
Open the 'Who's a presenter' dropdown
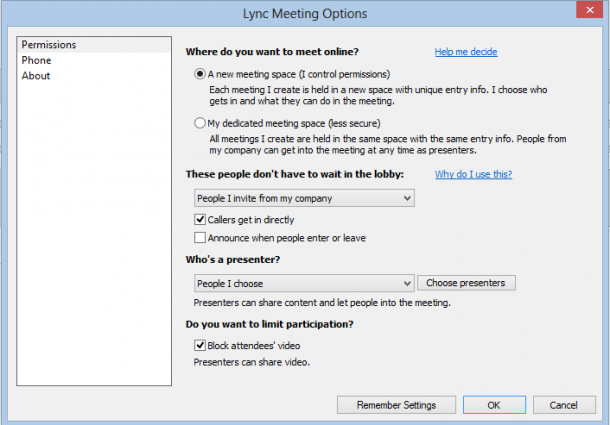[x=304, y=283]
